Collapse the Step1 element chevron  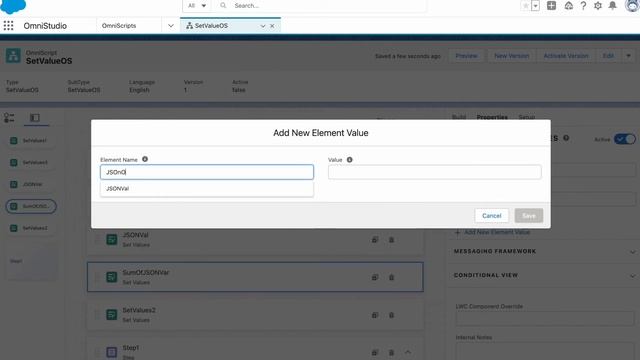click(x=408, y=352)
